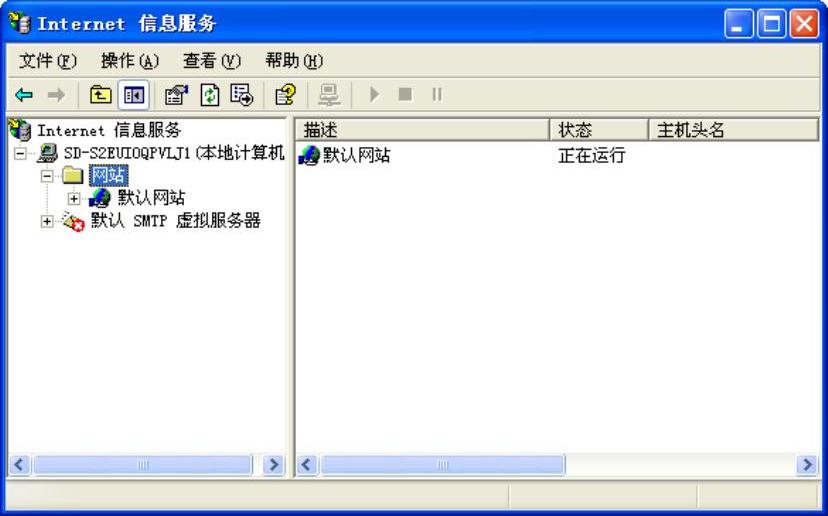Viewport: 828px width, 516px height.
Task: Open the Properties toolbar icon
Action: pyautogui.click(x=176, y=95)
